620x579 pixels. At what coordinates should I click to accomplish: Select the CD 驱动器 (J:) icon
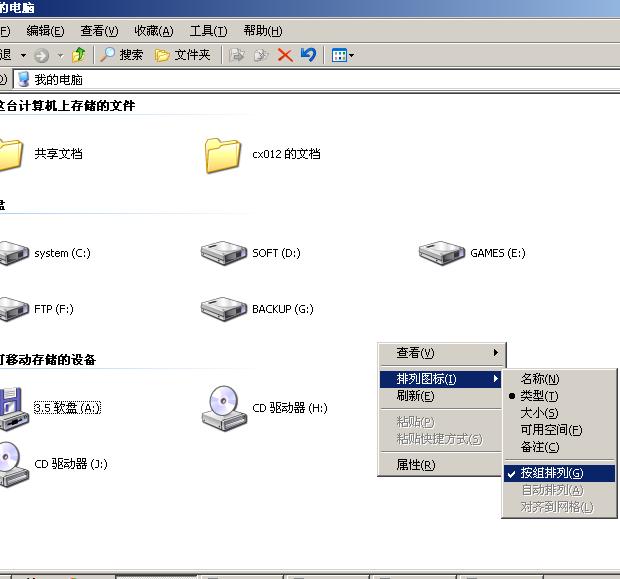(x=15, y=465)
